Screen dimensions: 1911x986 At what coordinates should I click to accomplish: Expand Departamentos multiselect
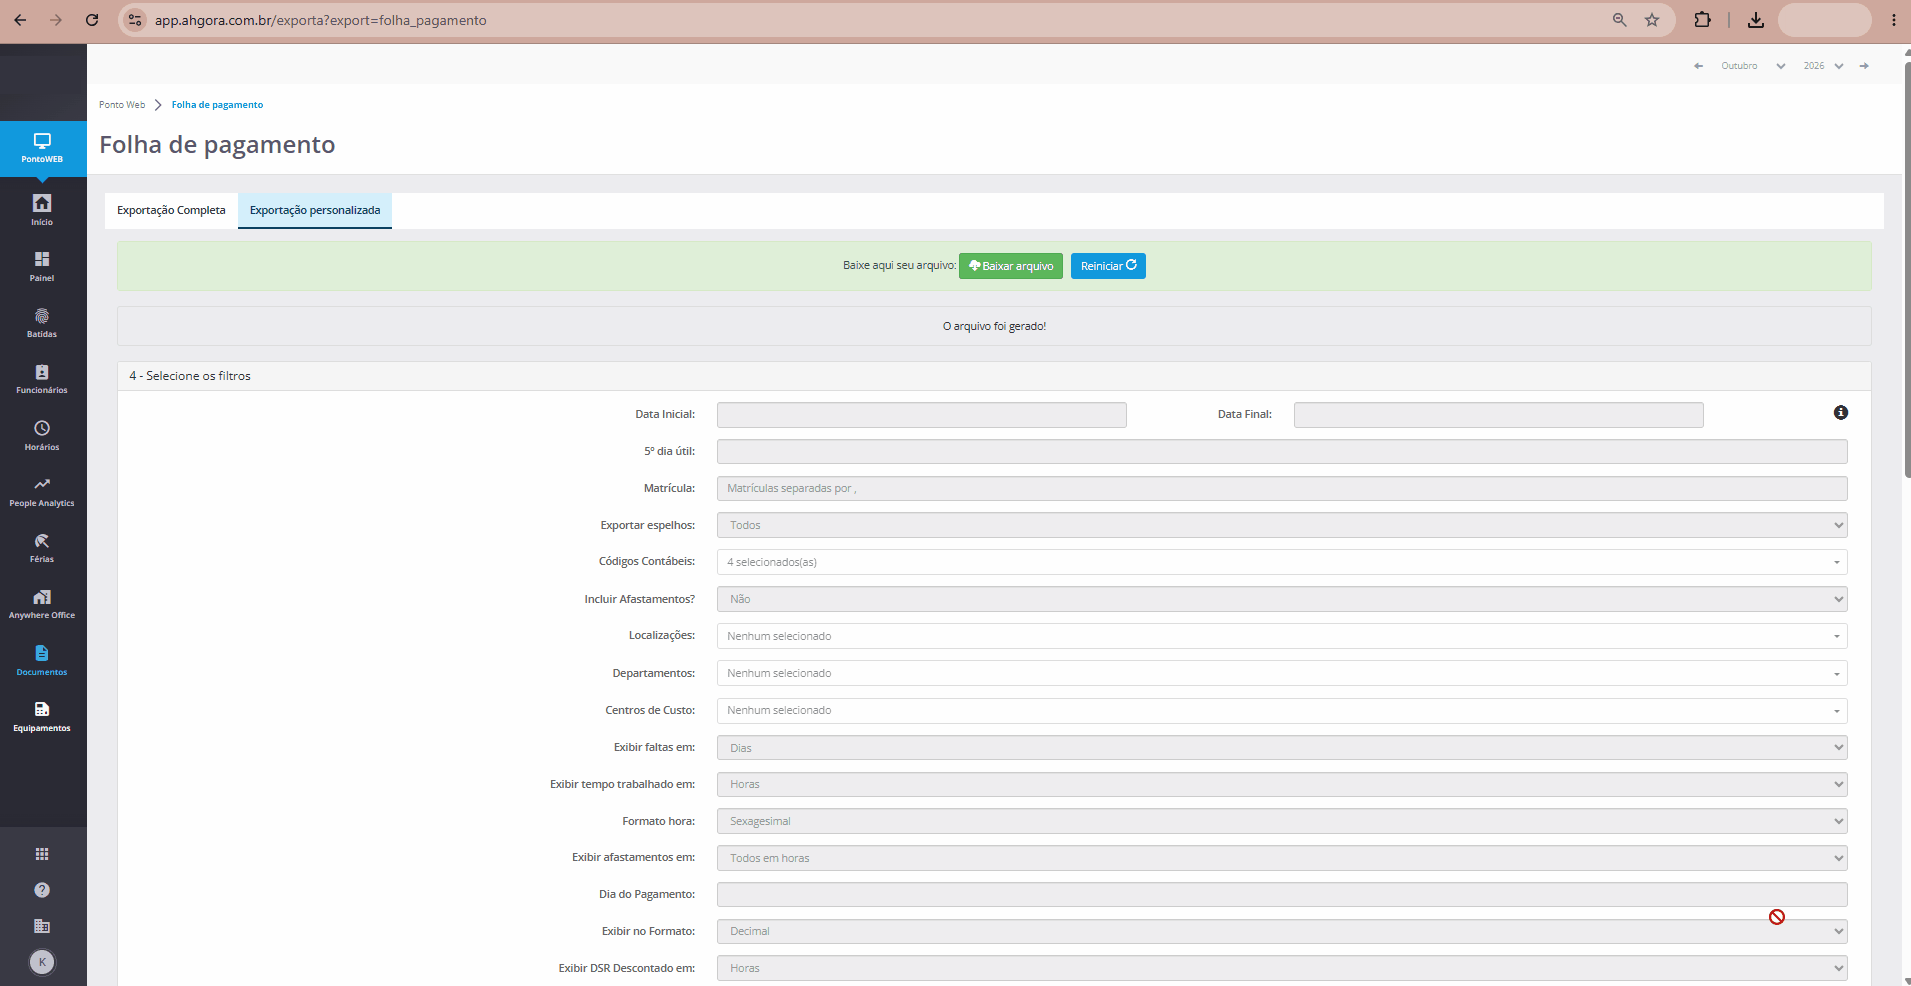pos(1282,673)
